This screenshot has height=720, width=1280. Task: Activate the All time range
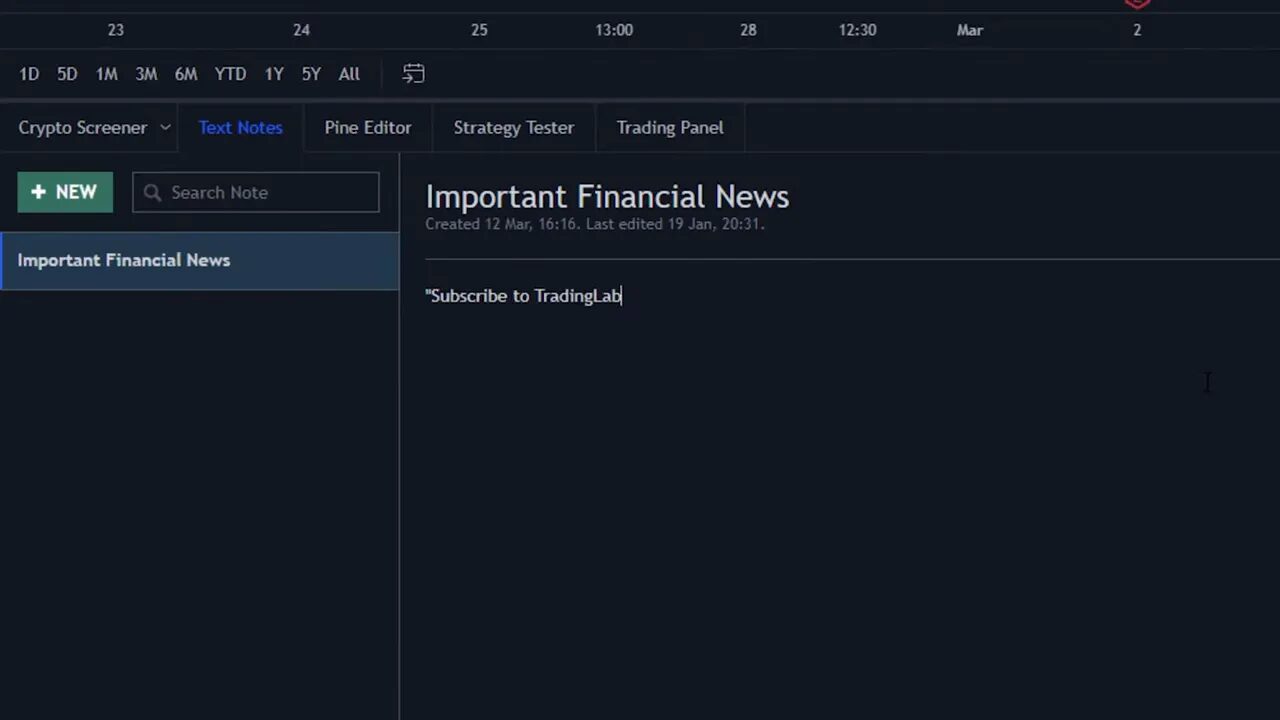click(348, 73)
